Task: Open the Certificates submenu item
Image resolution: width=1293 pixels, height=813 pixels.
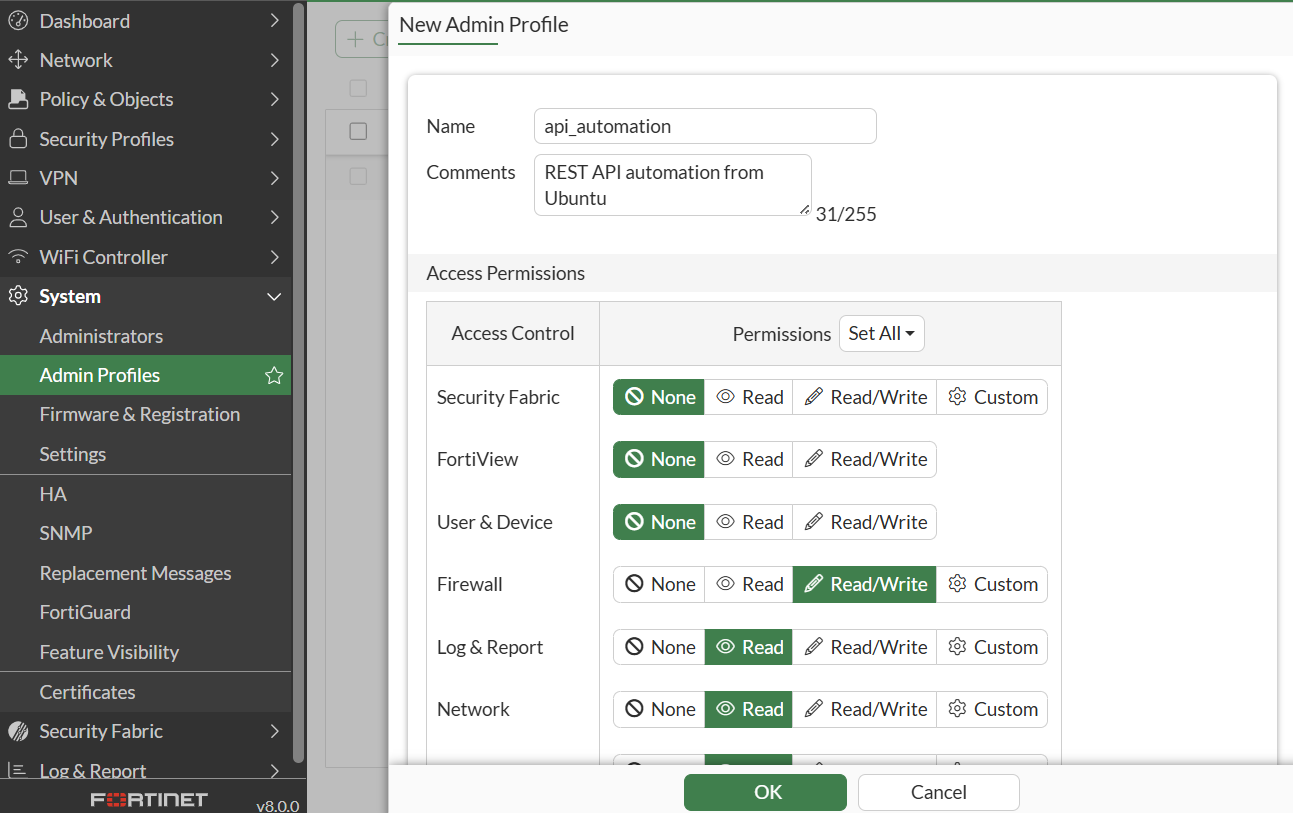Action: coord(146,692)
